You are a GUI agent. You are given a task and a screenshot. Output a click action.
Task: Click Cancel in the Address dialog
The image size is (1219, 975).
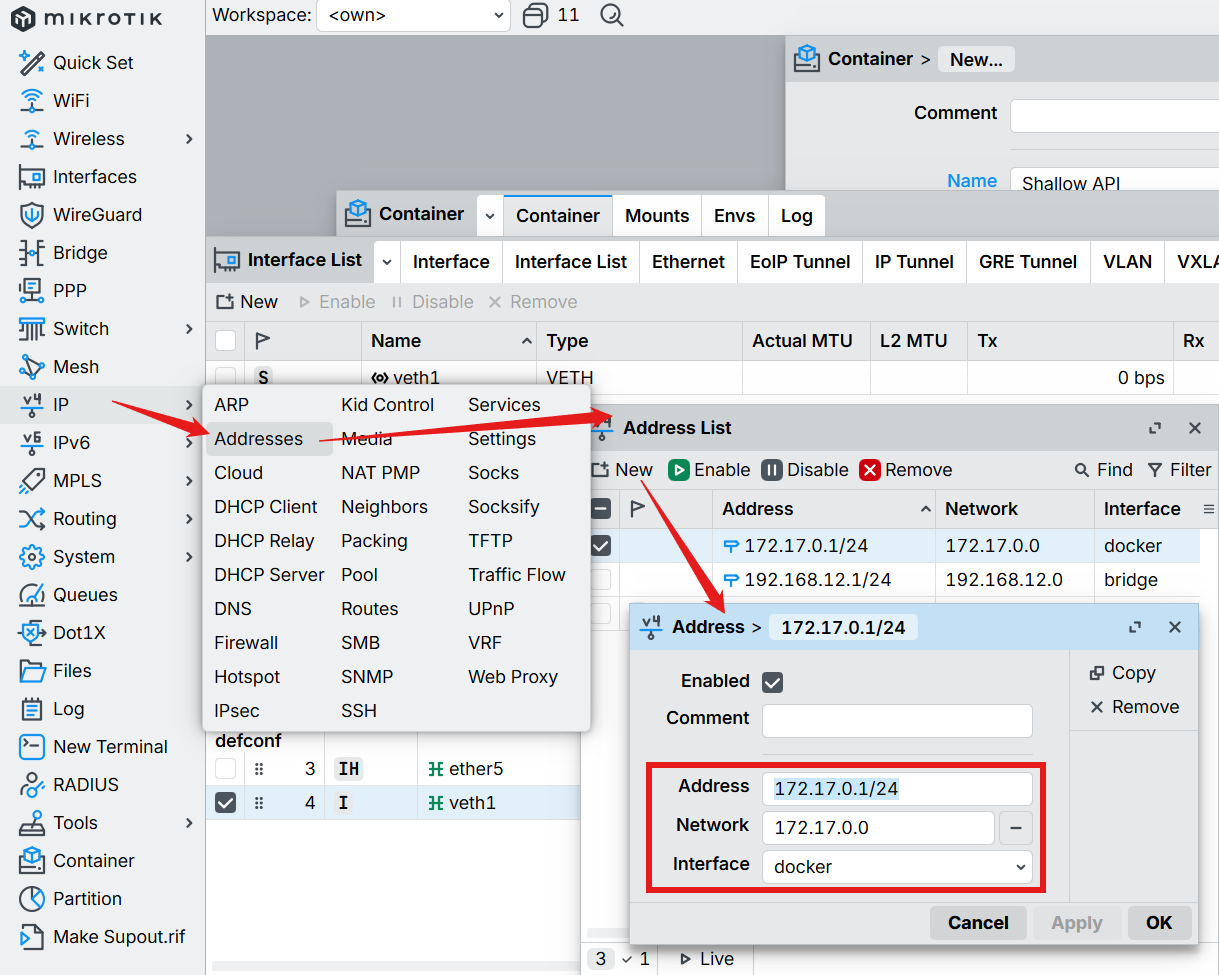(x=977, y=923)
